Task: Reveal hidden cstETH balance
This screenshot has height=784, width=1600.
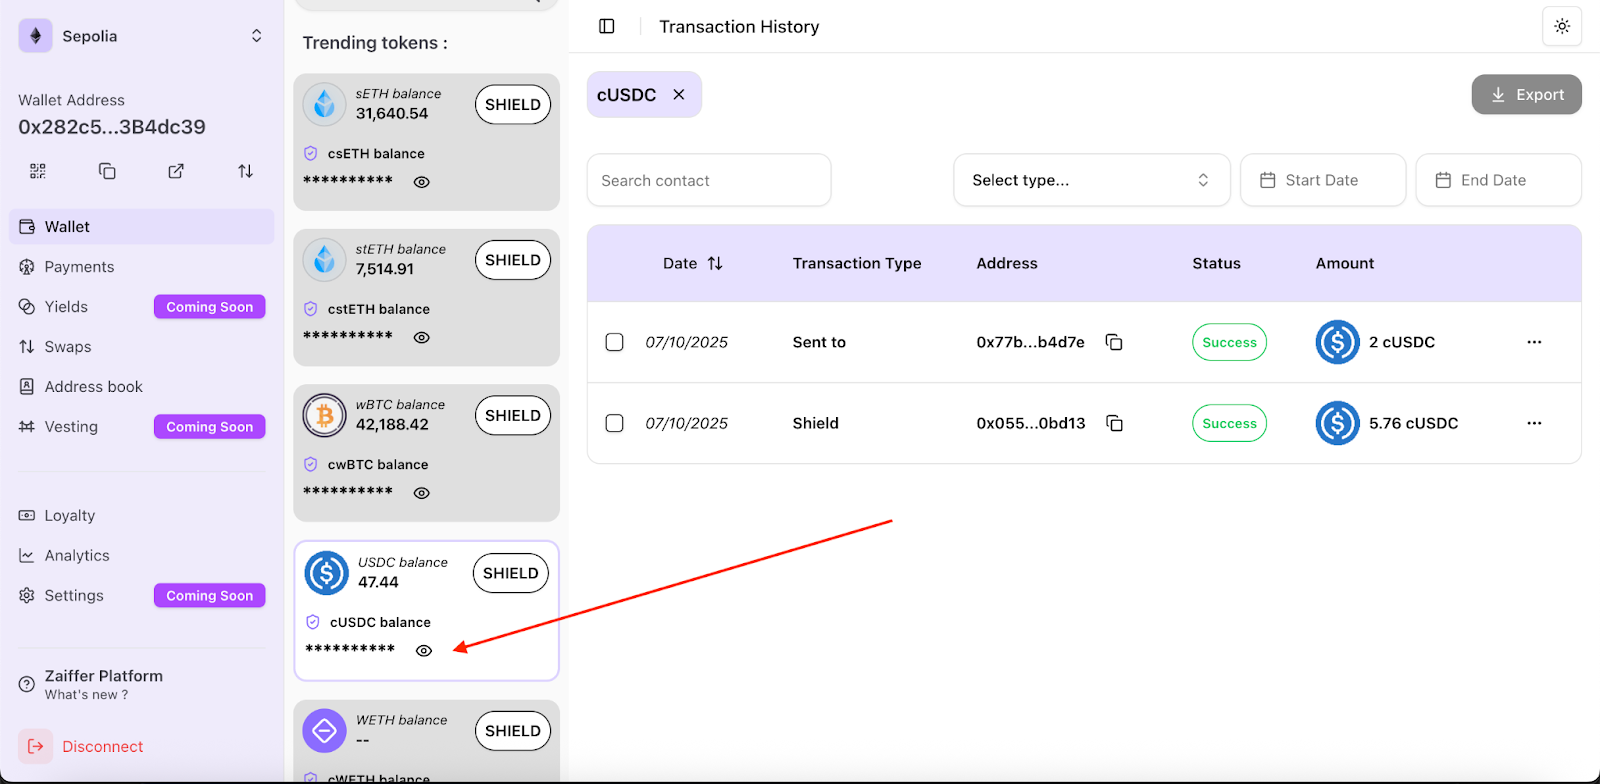Action: point(422,338)
